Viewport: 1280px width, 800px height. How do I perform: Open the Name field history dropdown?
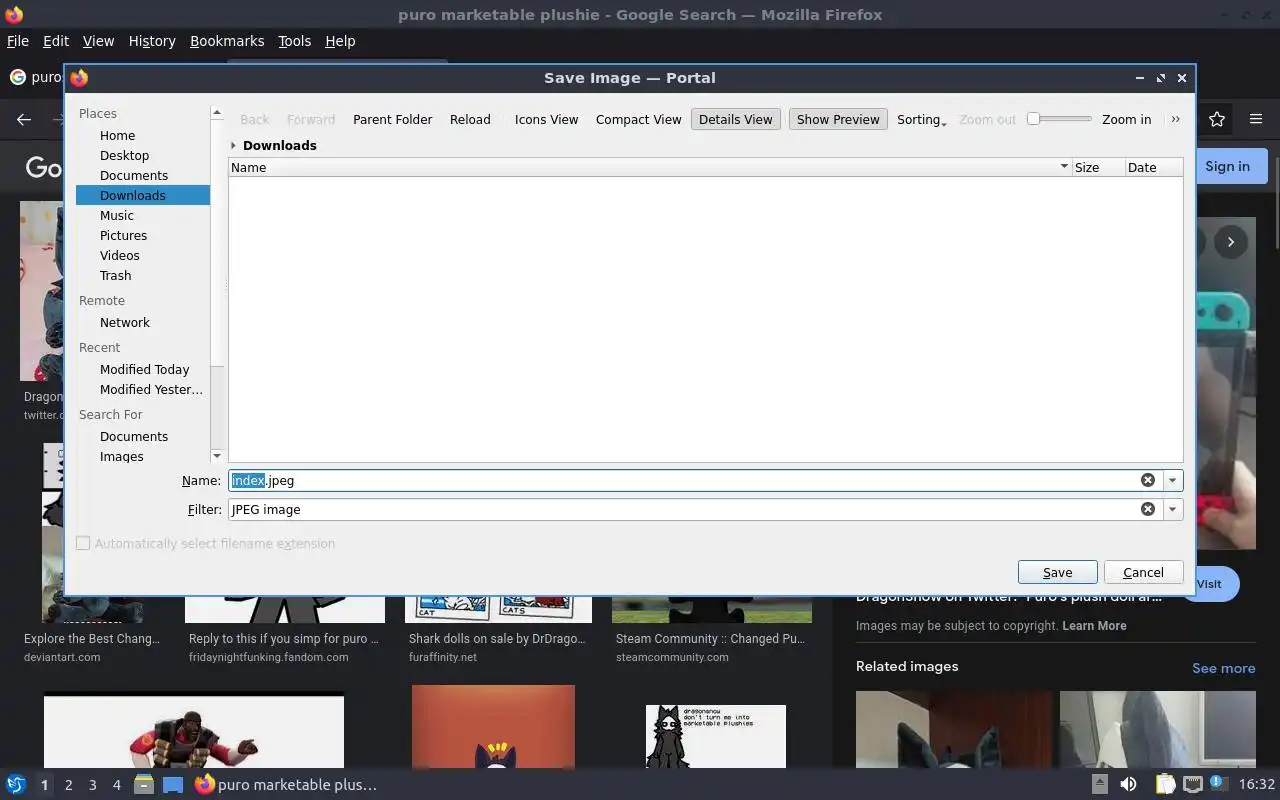tap(1172, 480)
